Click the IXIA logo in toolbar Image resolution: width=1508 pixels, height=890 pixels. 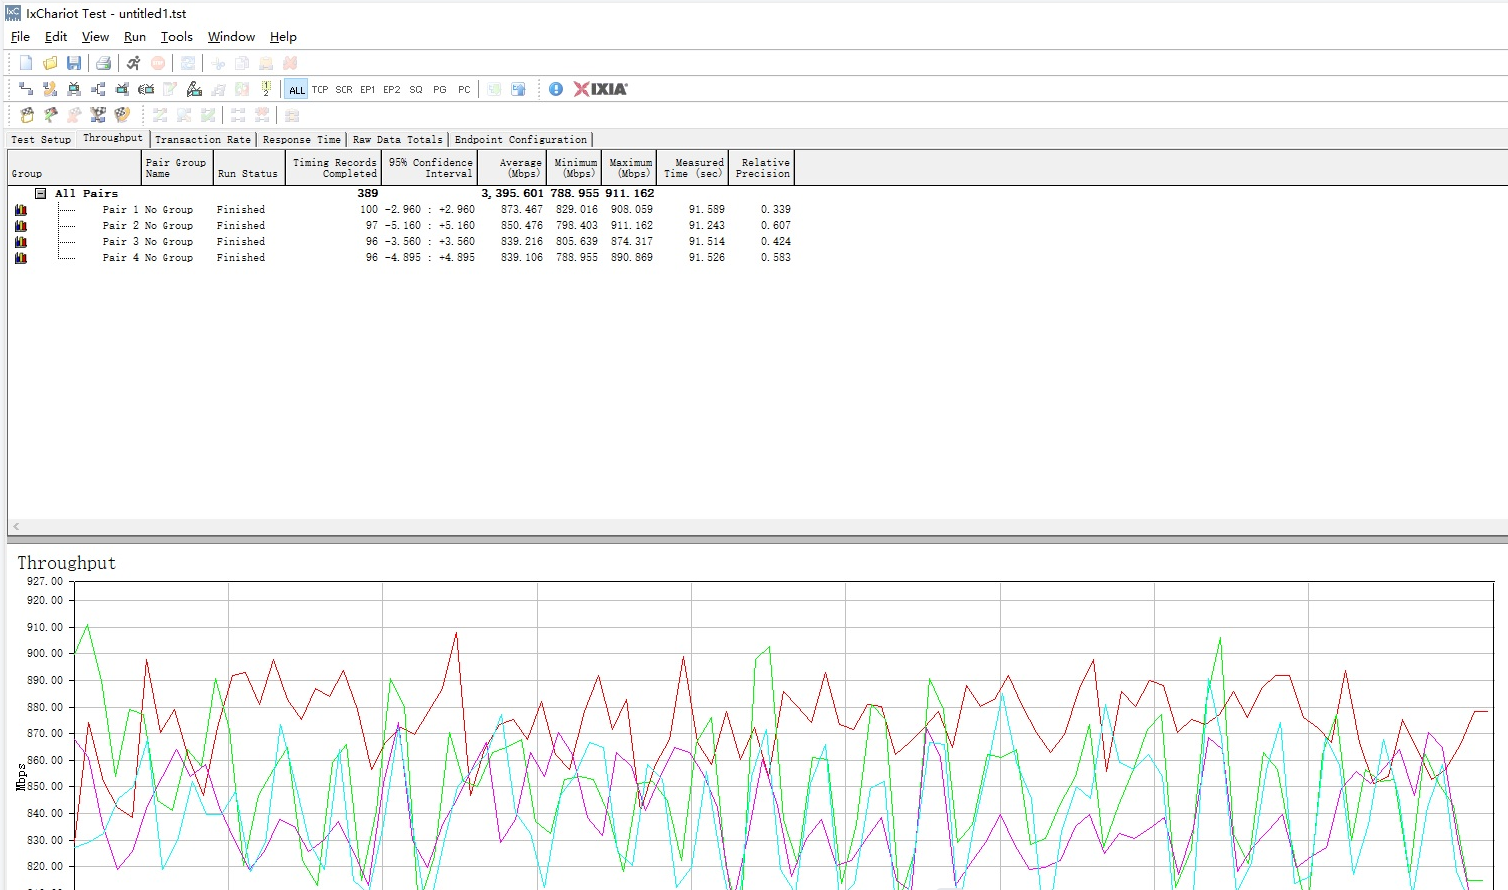pyautogui.click(x=600, y=89)
